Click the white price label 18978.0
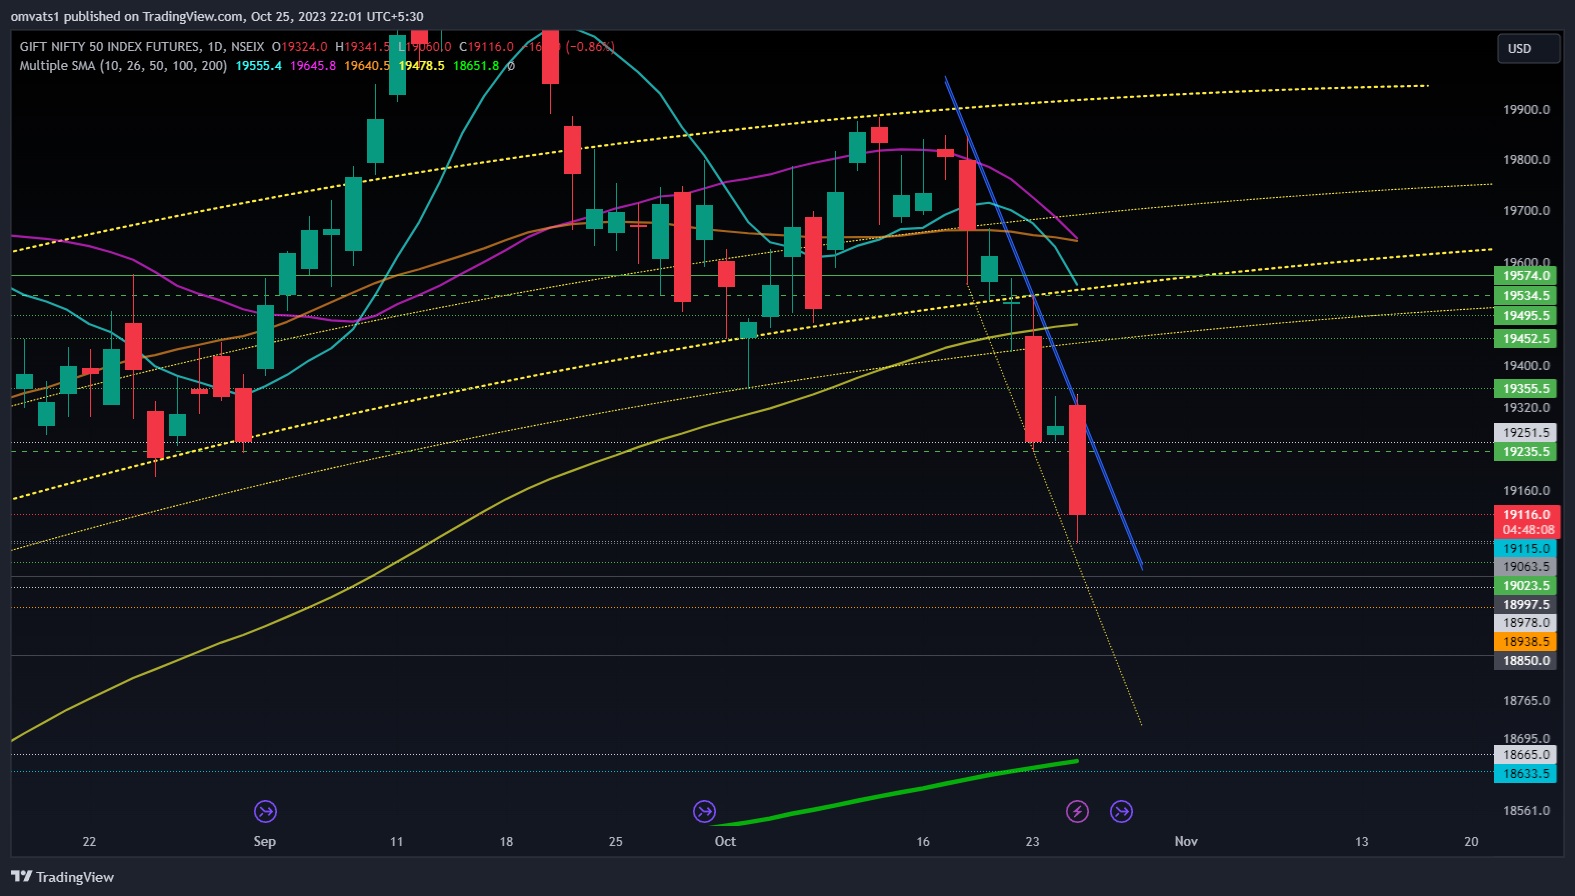1575x896 pixels. tap(1527, 623)
